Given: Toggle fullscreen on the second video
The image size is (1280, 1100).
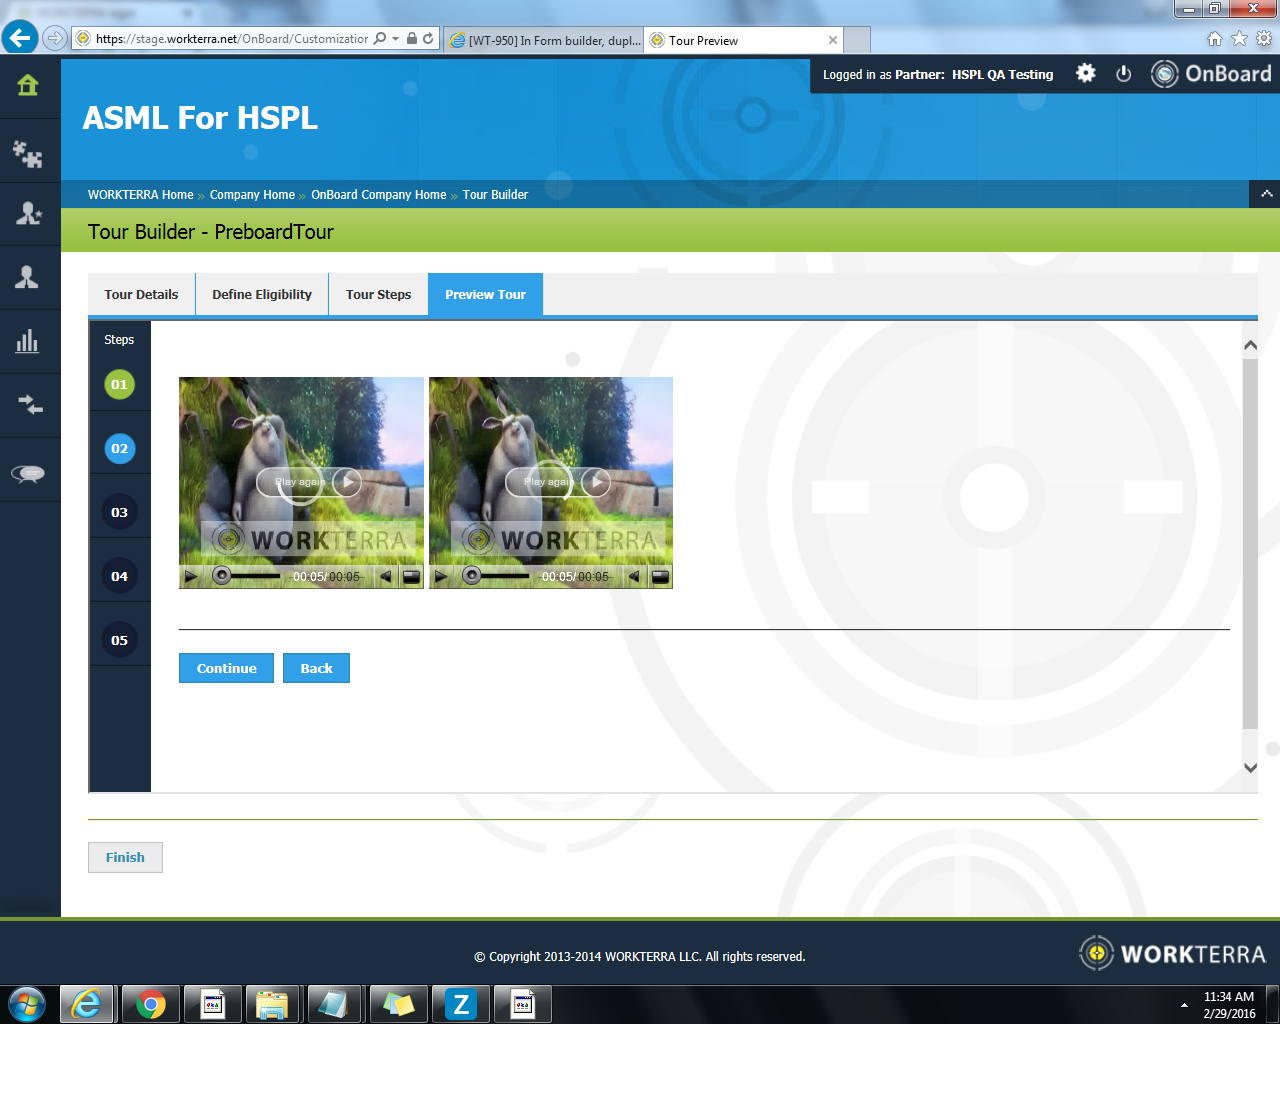Looking at the screenshot, I should (x=660, y=577).
